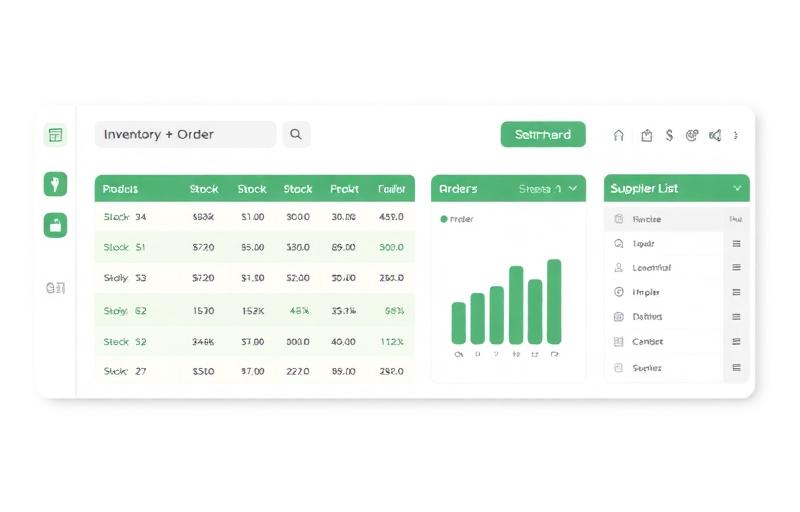
Task: Select the Locontial supplier name
Action: (652, 268)
